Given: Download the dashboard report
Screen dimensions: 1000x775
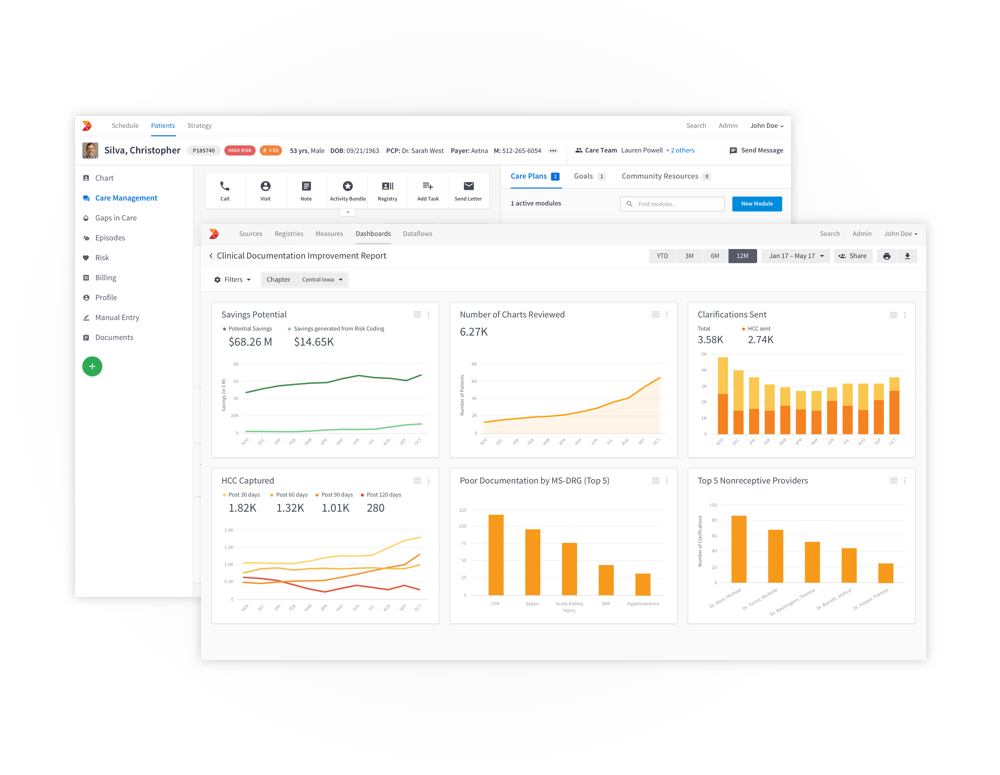Looking at the screenshot, I should pos(908,256).
